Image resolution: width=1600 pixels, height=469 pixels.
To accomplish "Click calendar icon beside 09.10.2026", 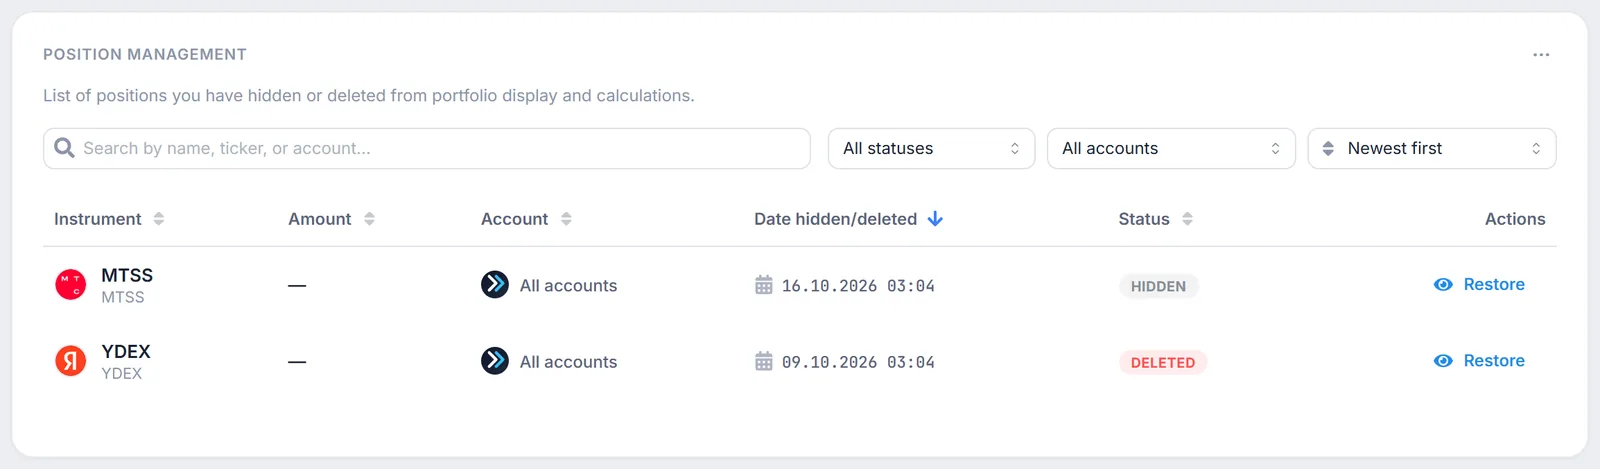I will point(764,361).
